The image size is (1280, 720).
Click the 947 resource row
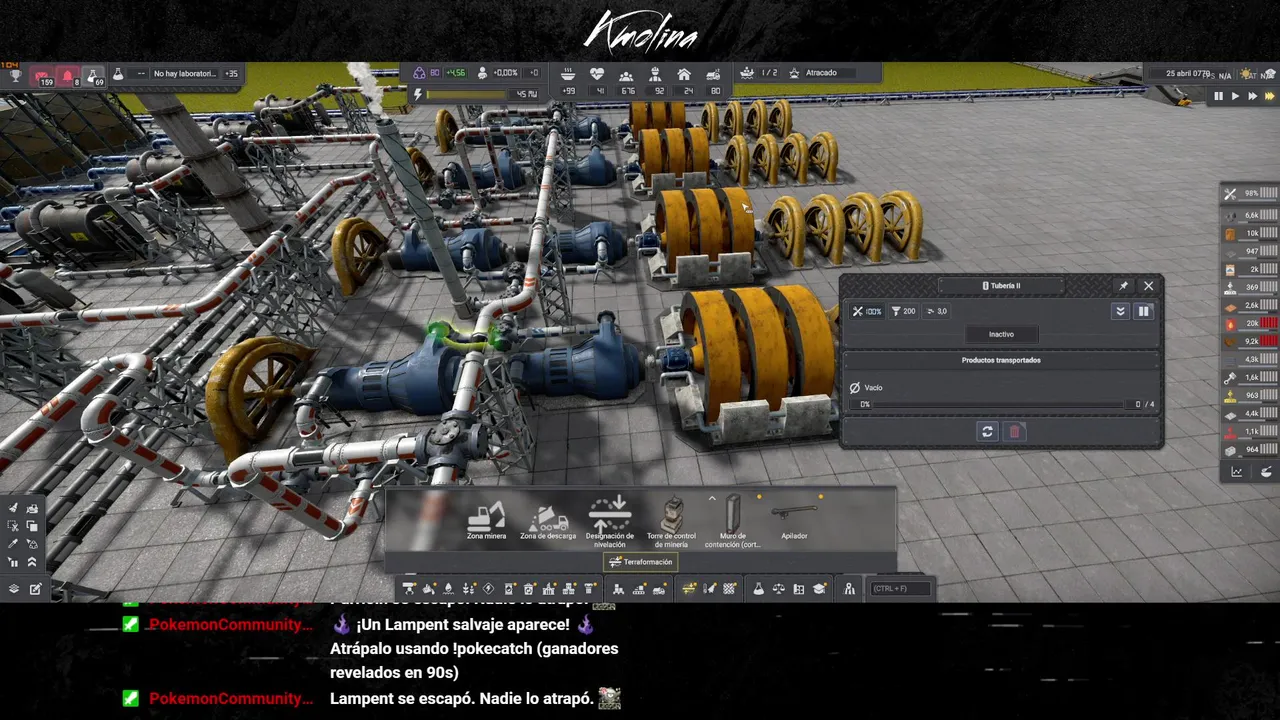(x=1250, y=251)
